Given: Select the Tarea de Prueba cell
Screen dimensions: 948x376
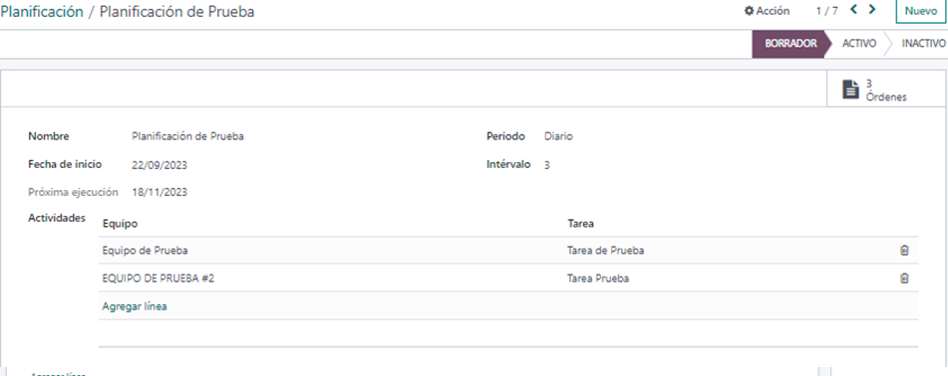Looking at the screenshot, I should coord(605,250).
